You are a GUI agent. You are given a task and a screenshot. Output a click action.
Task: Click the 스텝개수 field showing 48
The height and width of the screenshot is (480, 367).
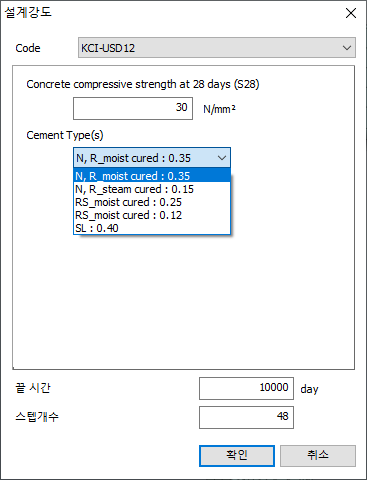246,417
